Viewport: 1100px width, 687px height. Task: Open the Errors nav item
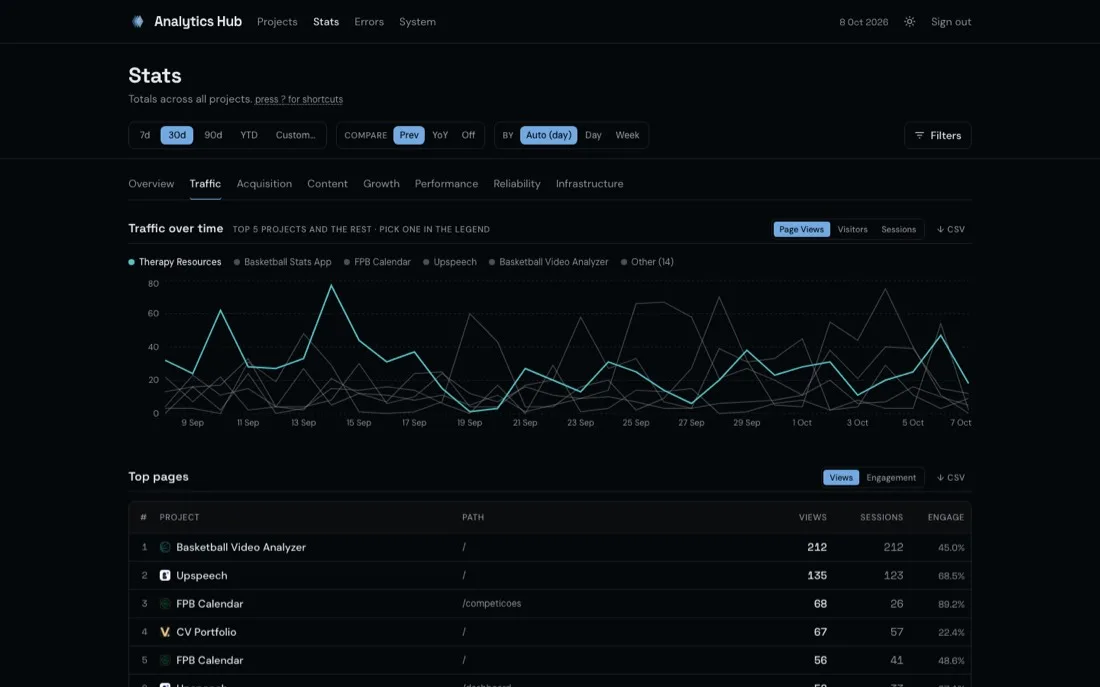(x=369, y=22)
